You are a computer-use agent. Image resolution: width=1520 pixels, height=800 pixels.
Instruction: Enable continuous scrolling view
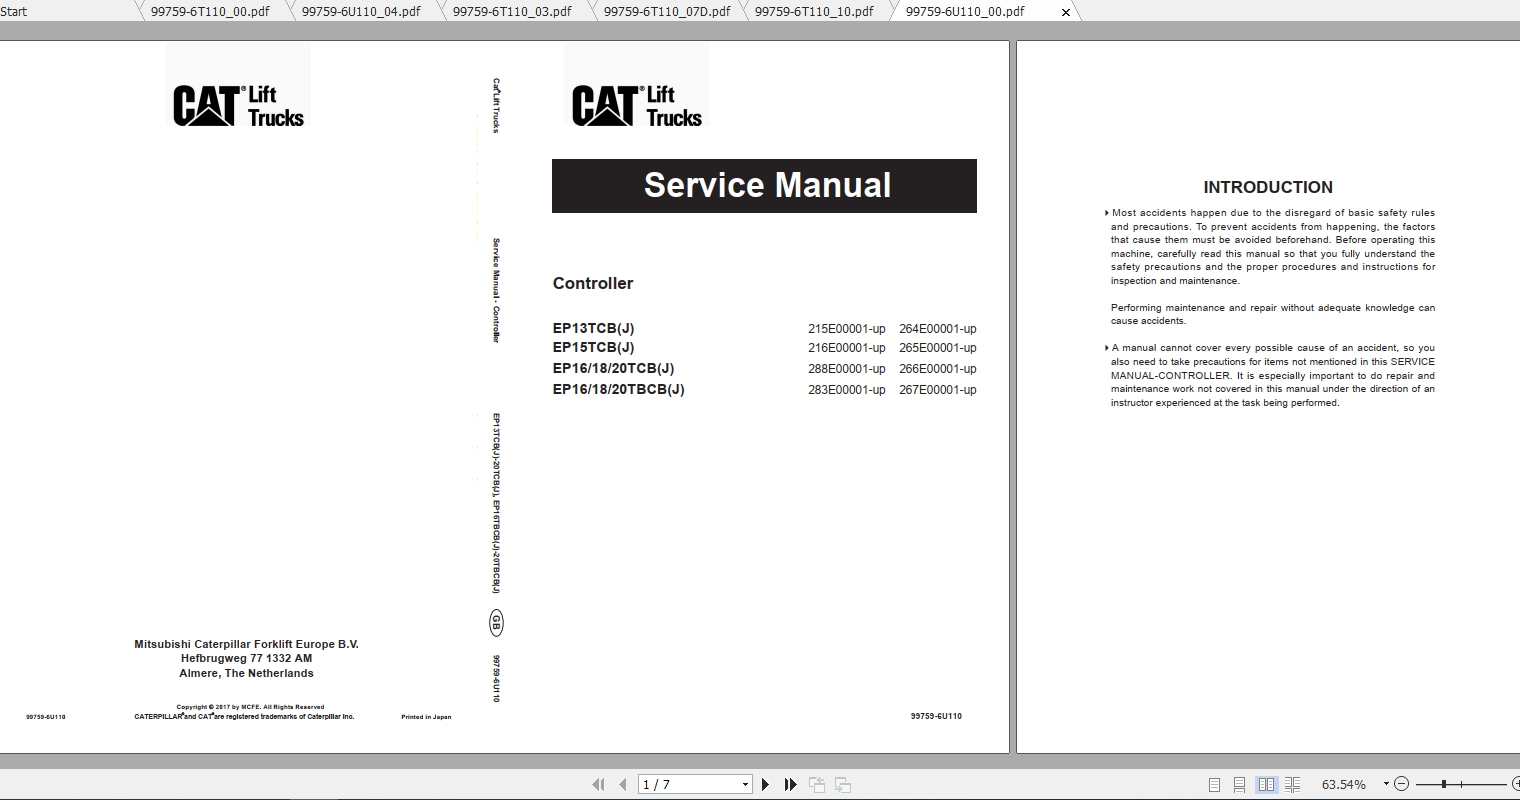[1240, 784]
